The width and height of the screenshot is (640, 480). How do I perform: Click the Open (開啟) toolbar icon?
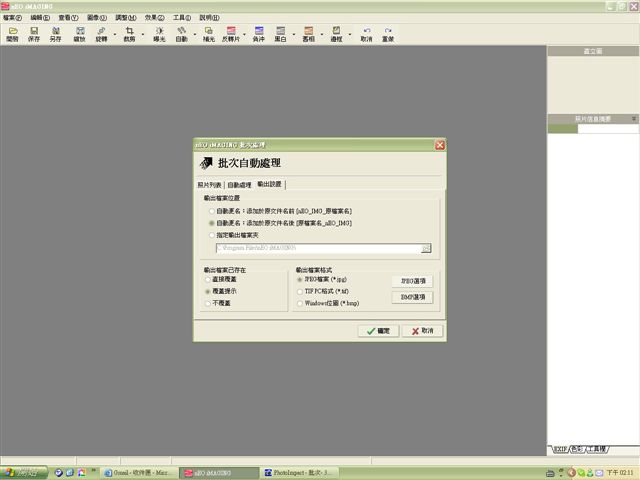pos(13,34)
